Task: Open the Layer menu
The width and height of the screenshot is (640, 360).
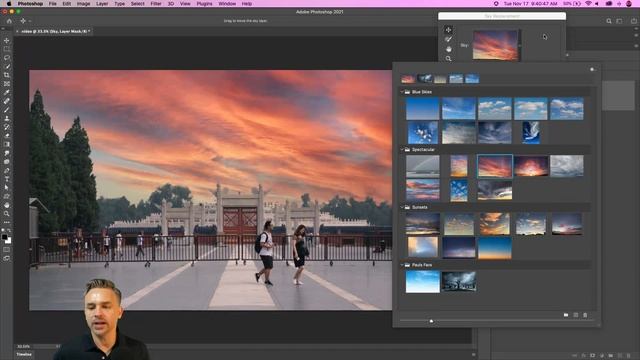Action: 102,4
